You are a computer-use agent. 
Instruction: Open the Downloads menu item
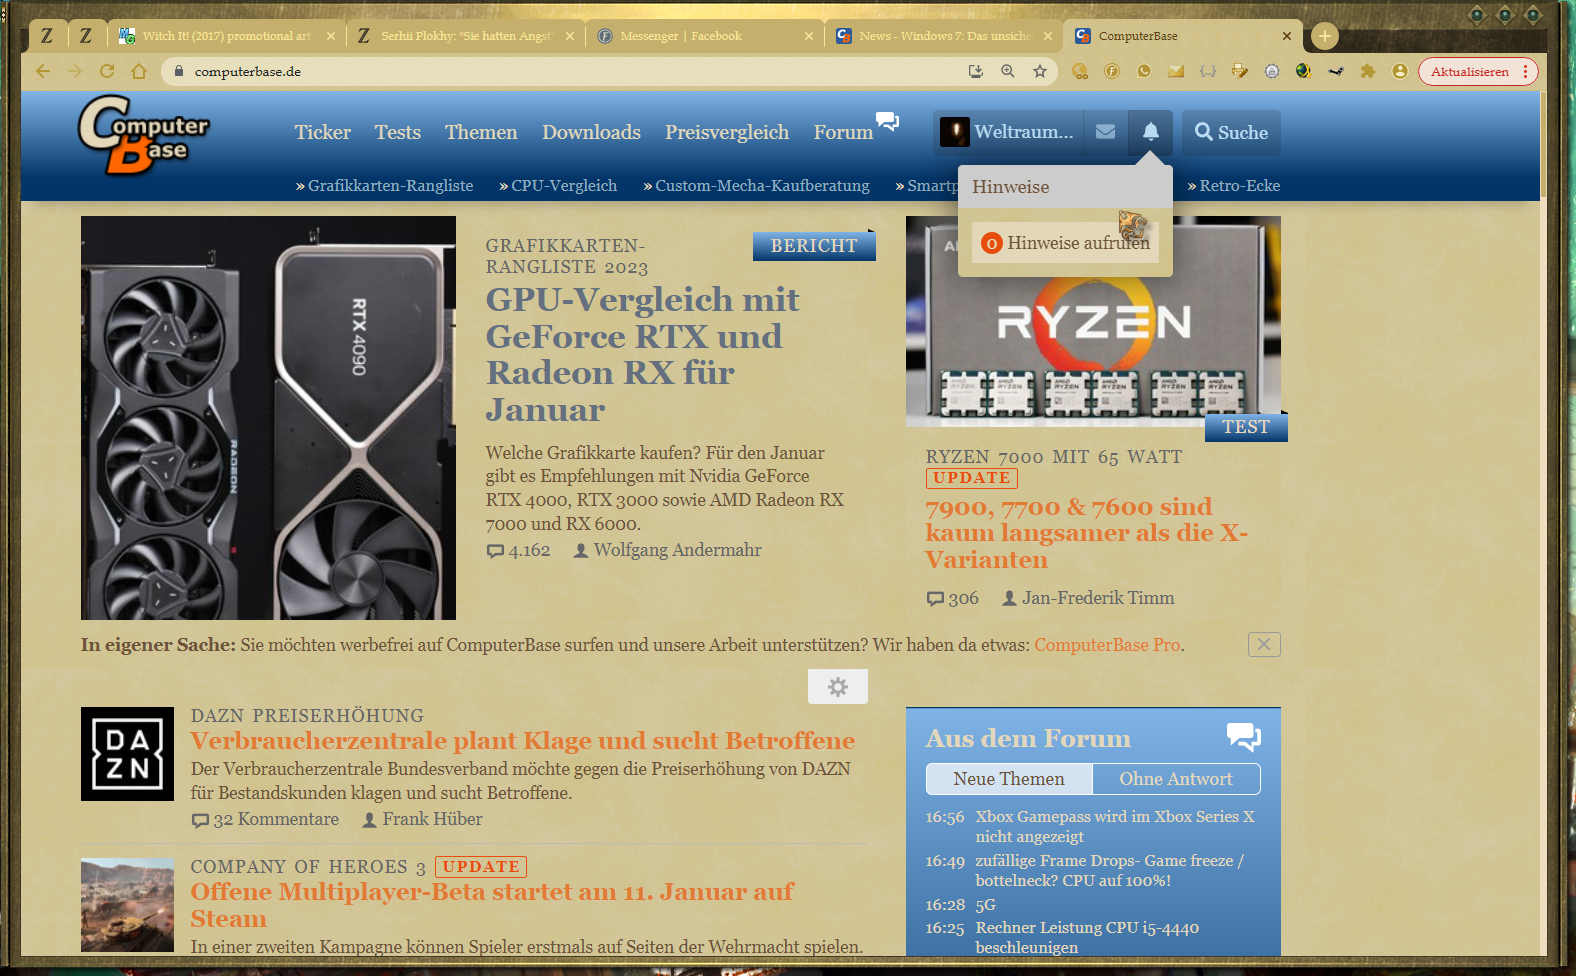tap(591, 132)
